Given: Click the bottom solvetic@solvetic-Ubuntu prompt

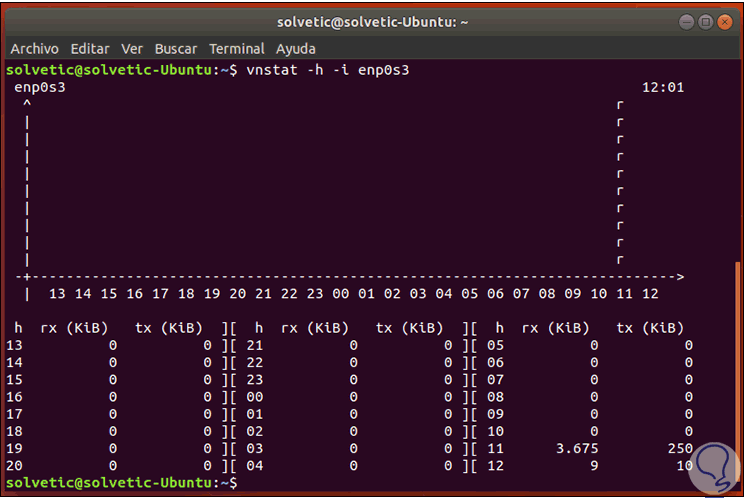Looking at the screenshot, I should point(121,483).
